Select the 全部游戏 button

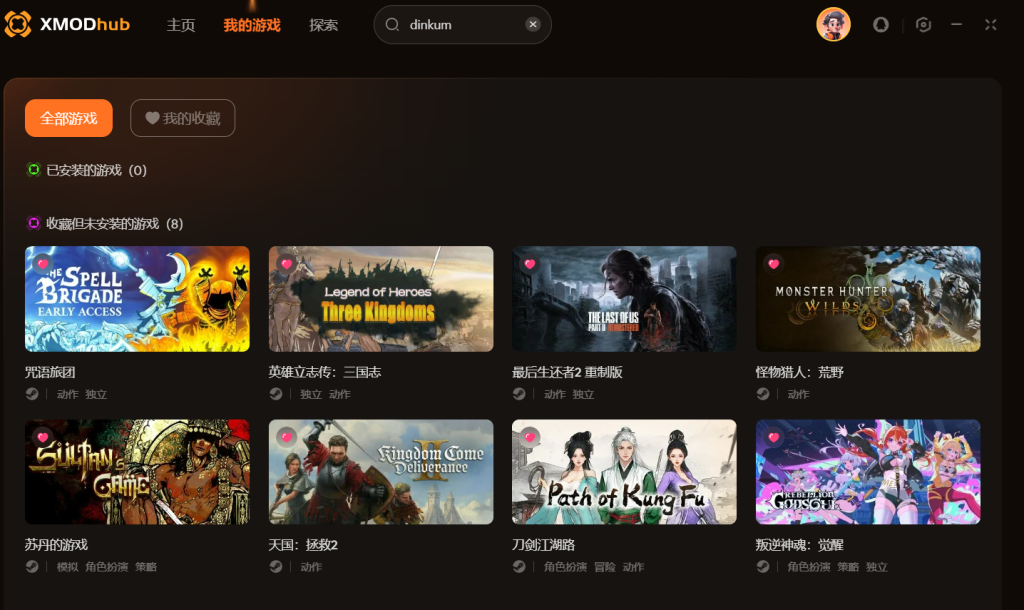tap(69, 118)
